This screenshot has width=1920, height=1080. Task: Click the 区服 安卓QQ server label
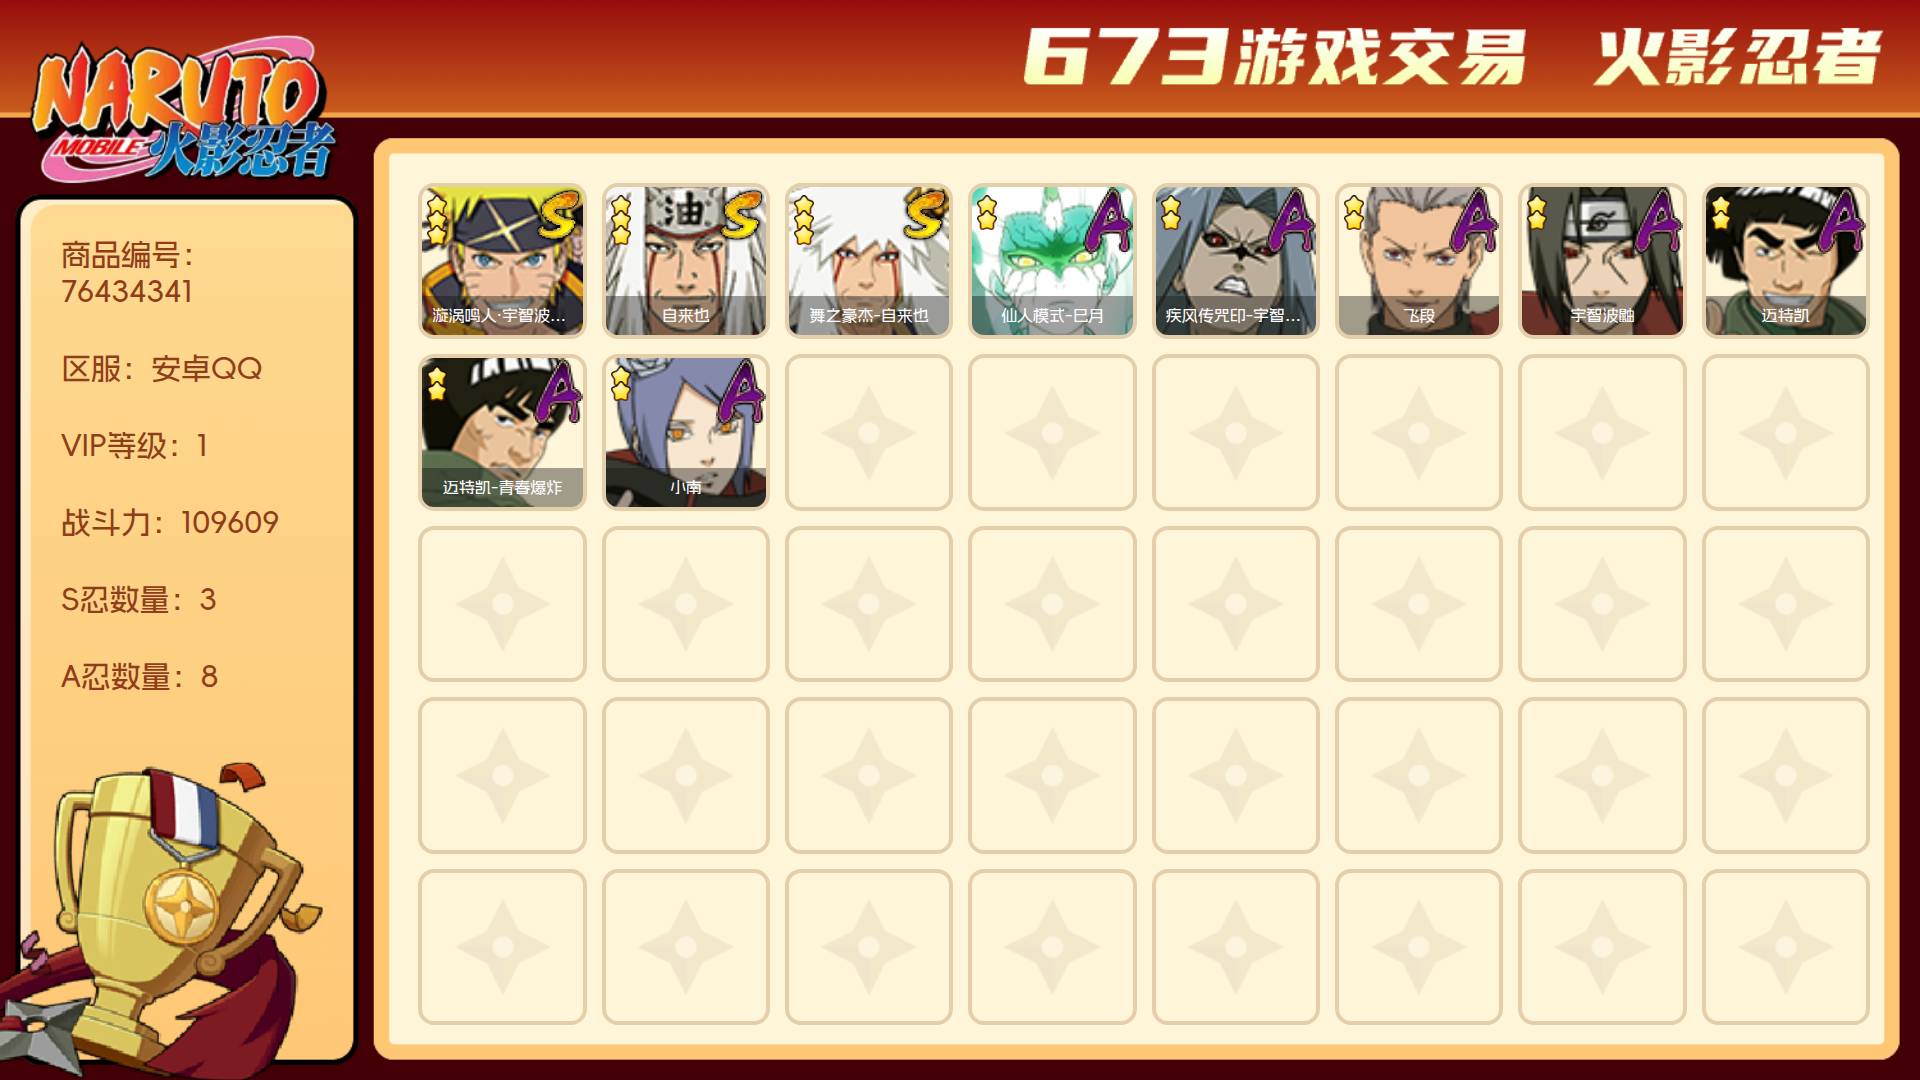(162, 369)
